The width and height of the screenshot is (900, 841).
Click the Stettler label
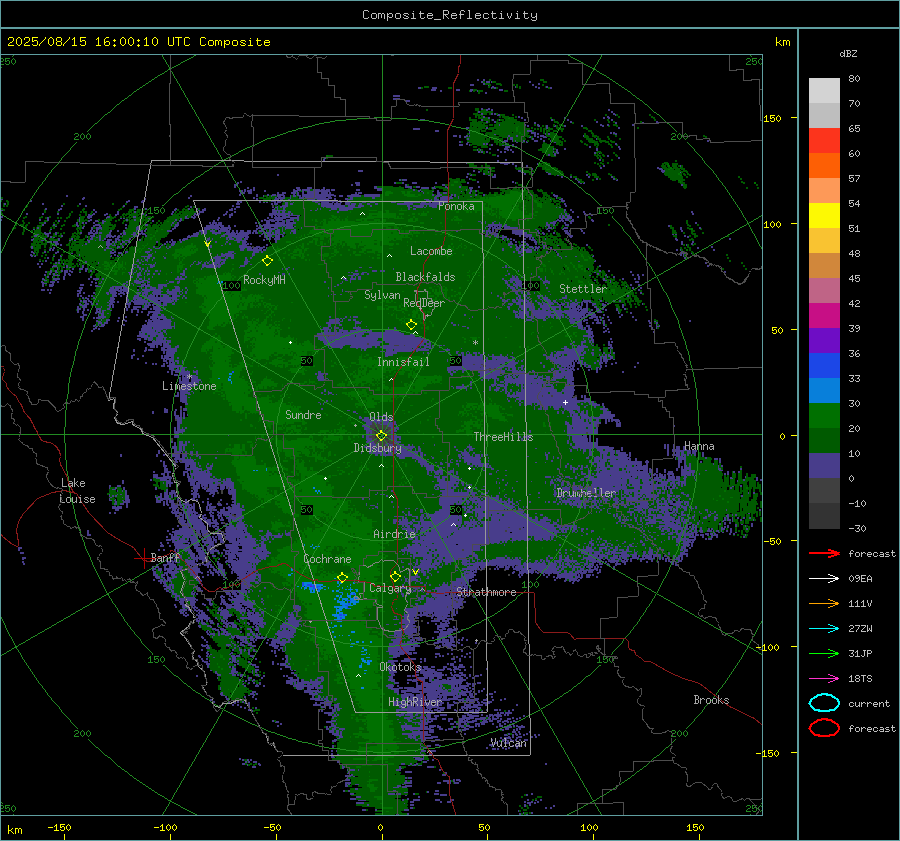(583, 289)
